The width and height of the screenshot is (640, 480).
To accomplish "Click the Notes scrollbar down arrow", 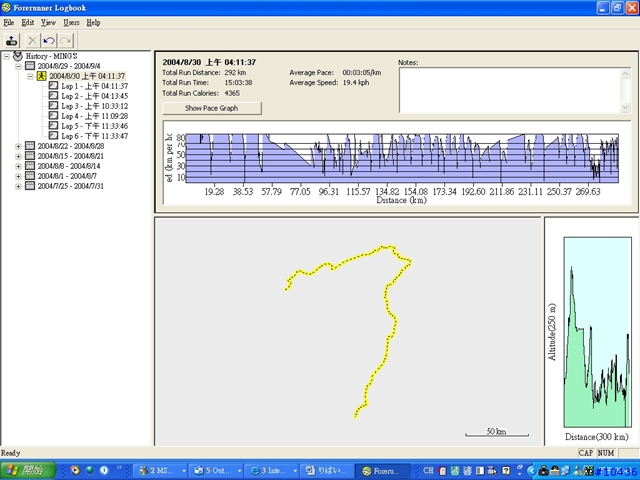I will (625, 107).
